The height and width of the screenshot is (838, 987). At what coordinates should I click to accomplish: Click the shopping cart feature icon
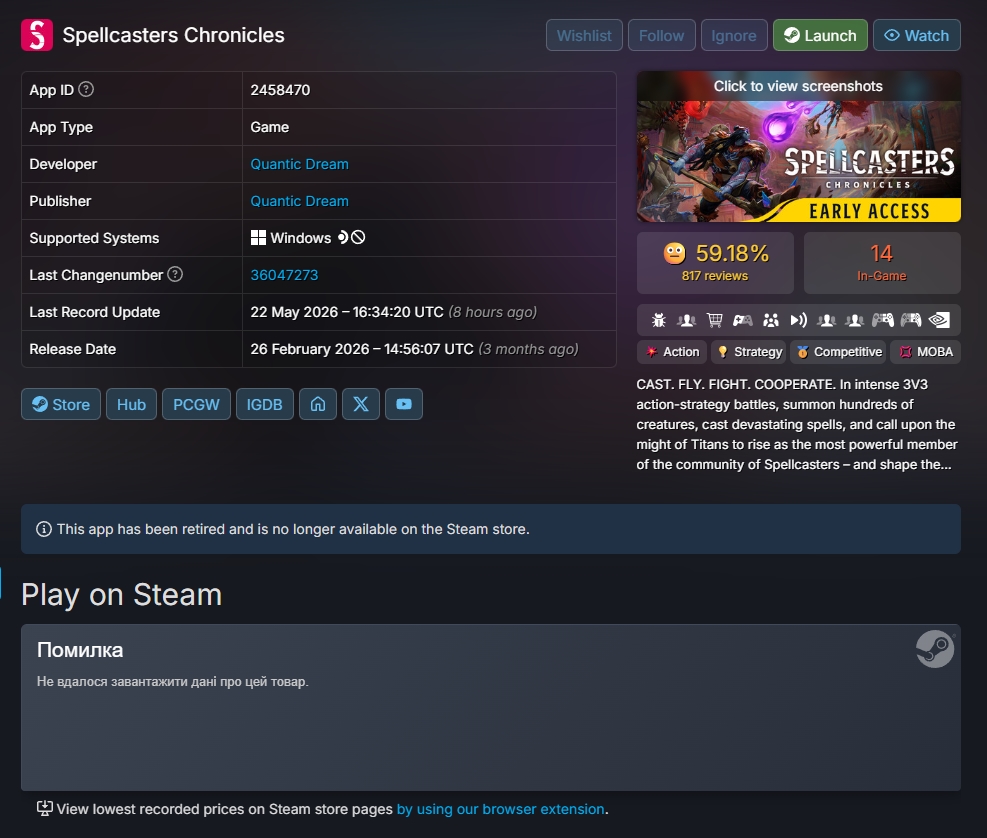714,320
